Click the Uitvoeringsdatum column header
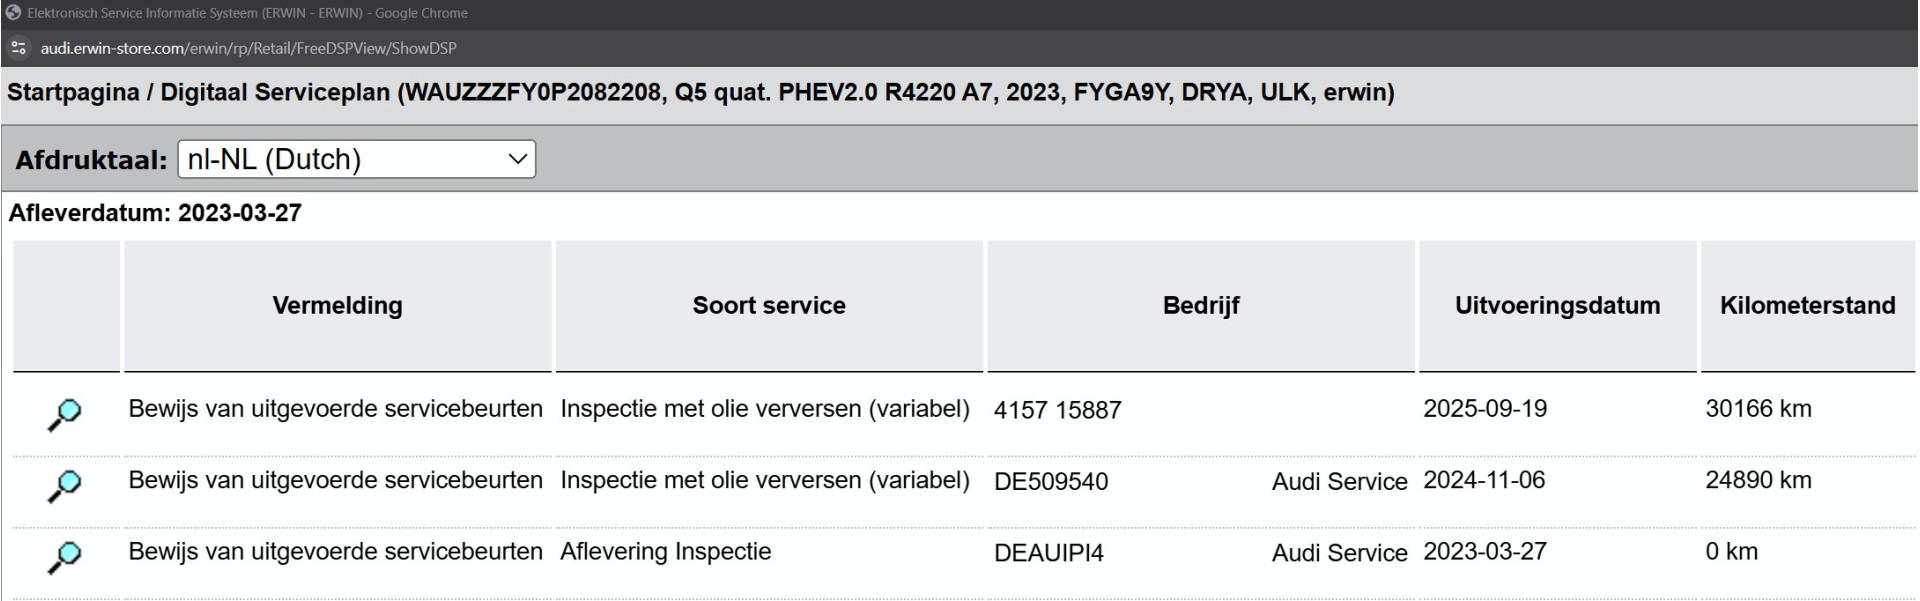 (x=1557, y=306)
